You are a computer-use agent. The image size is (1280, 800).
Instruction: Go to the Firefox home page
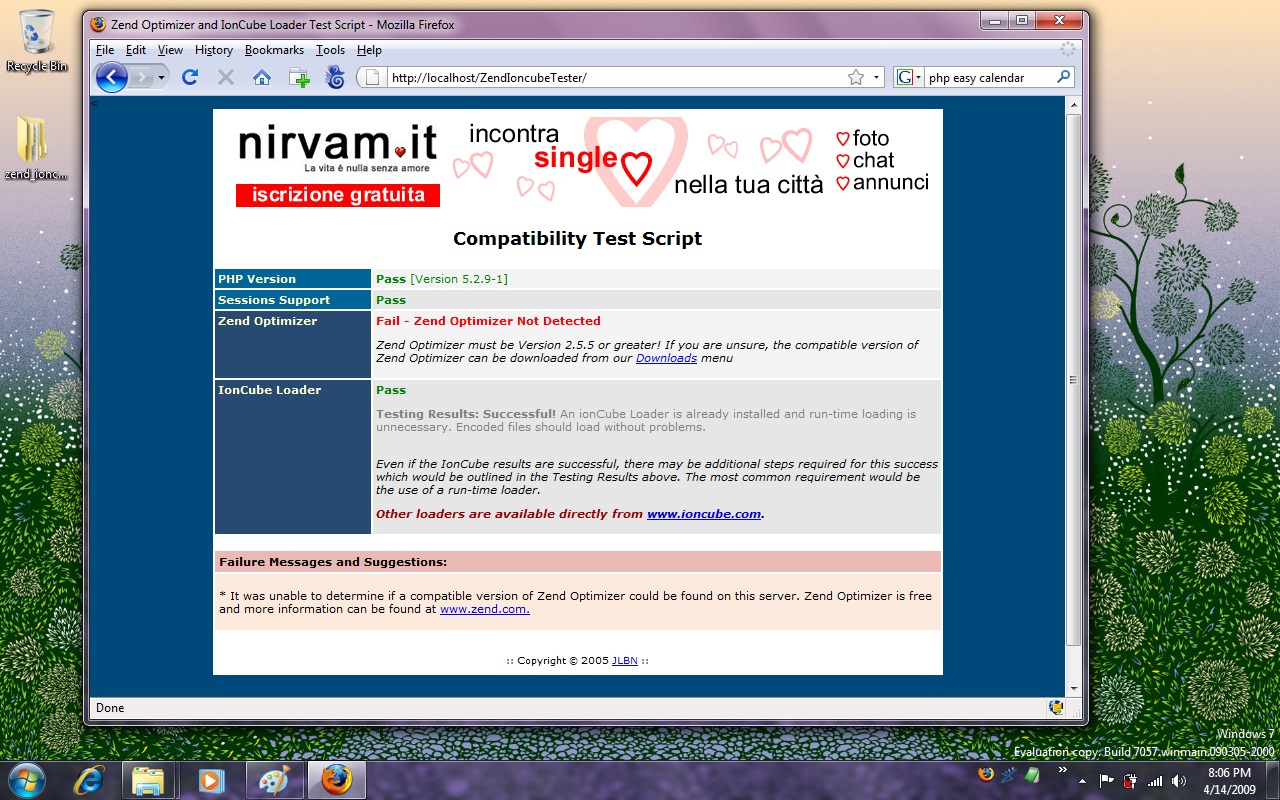click(x=262, y=77)
